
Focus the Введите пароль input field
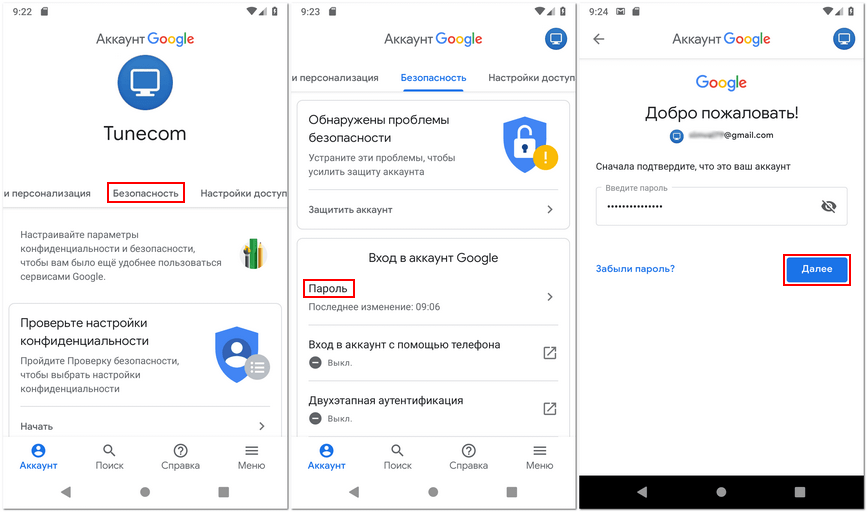(721, 206)
